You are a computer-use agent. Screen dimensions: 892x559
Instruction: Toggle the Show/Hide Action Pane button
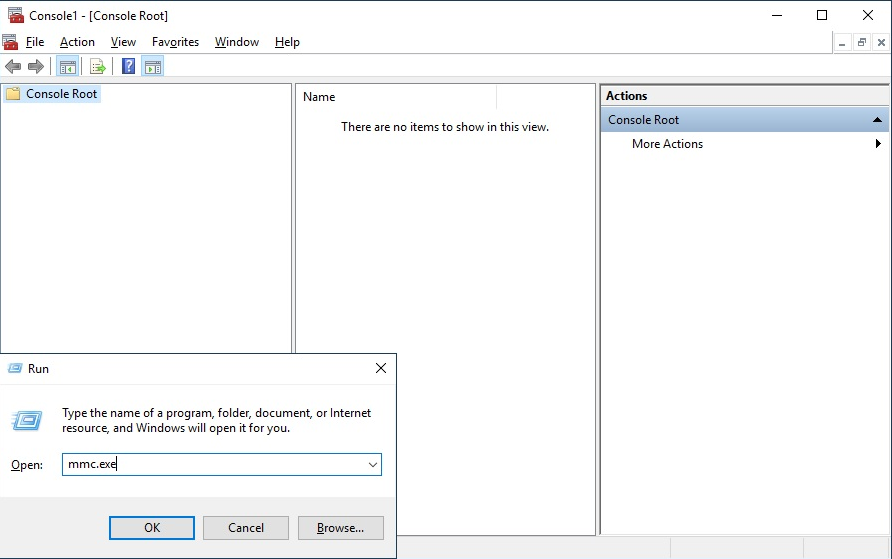click(x=152, y=67)
